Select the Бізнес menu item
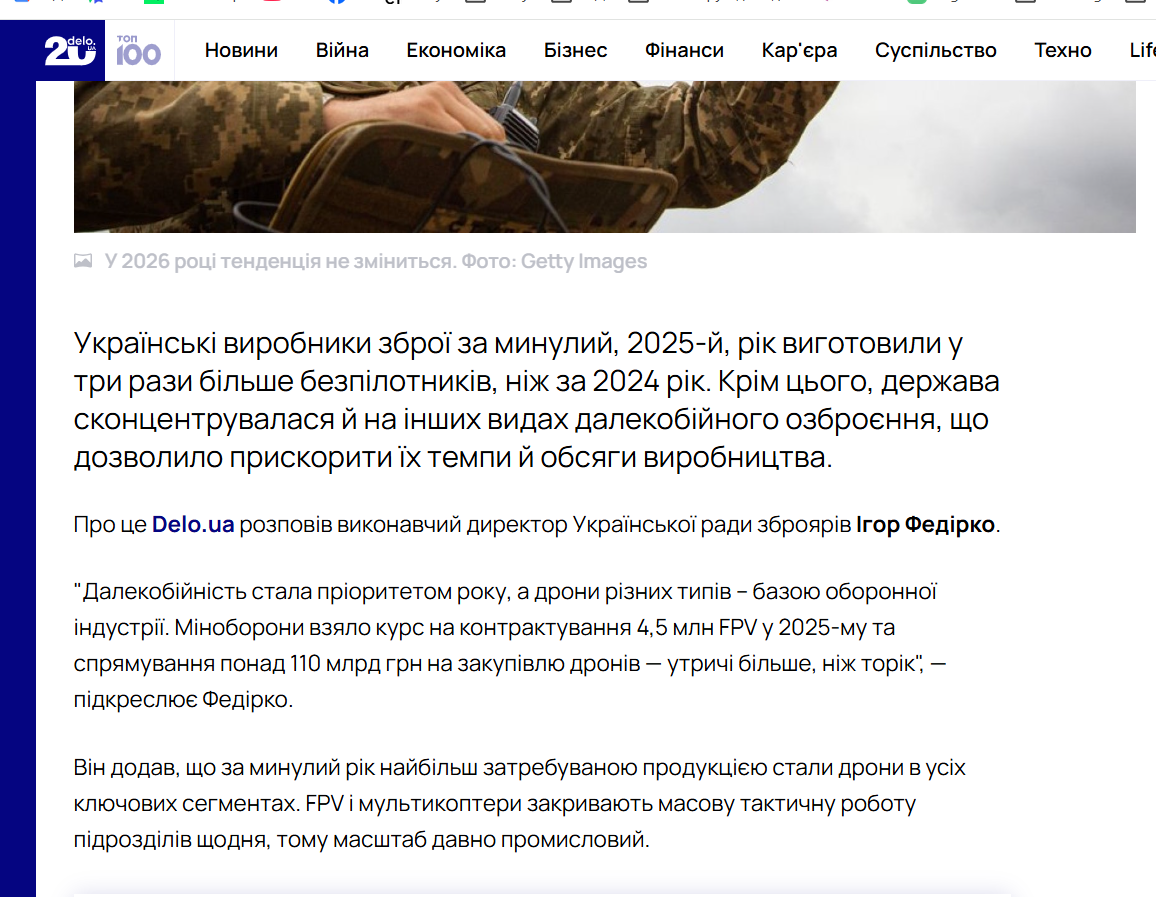Viewport: 1156px width, 897px height. tap(575, 49)
